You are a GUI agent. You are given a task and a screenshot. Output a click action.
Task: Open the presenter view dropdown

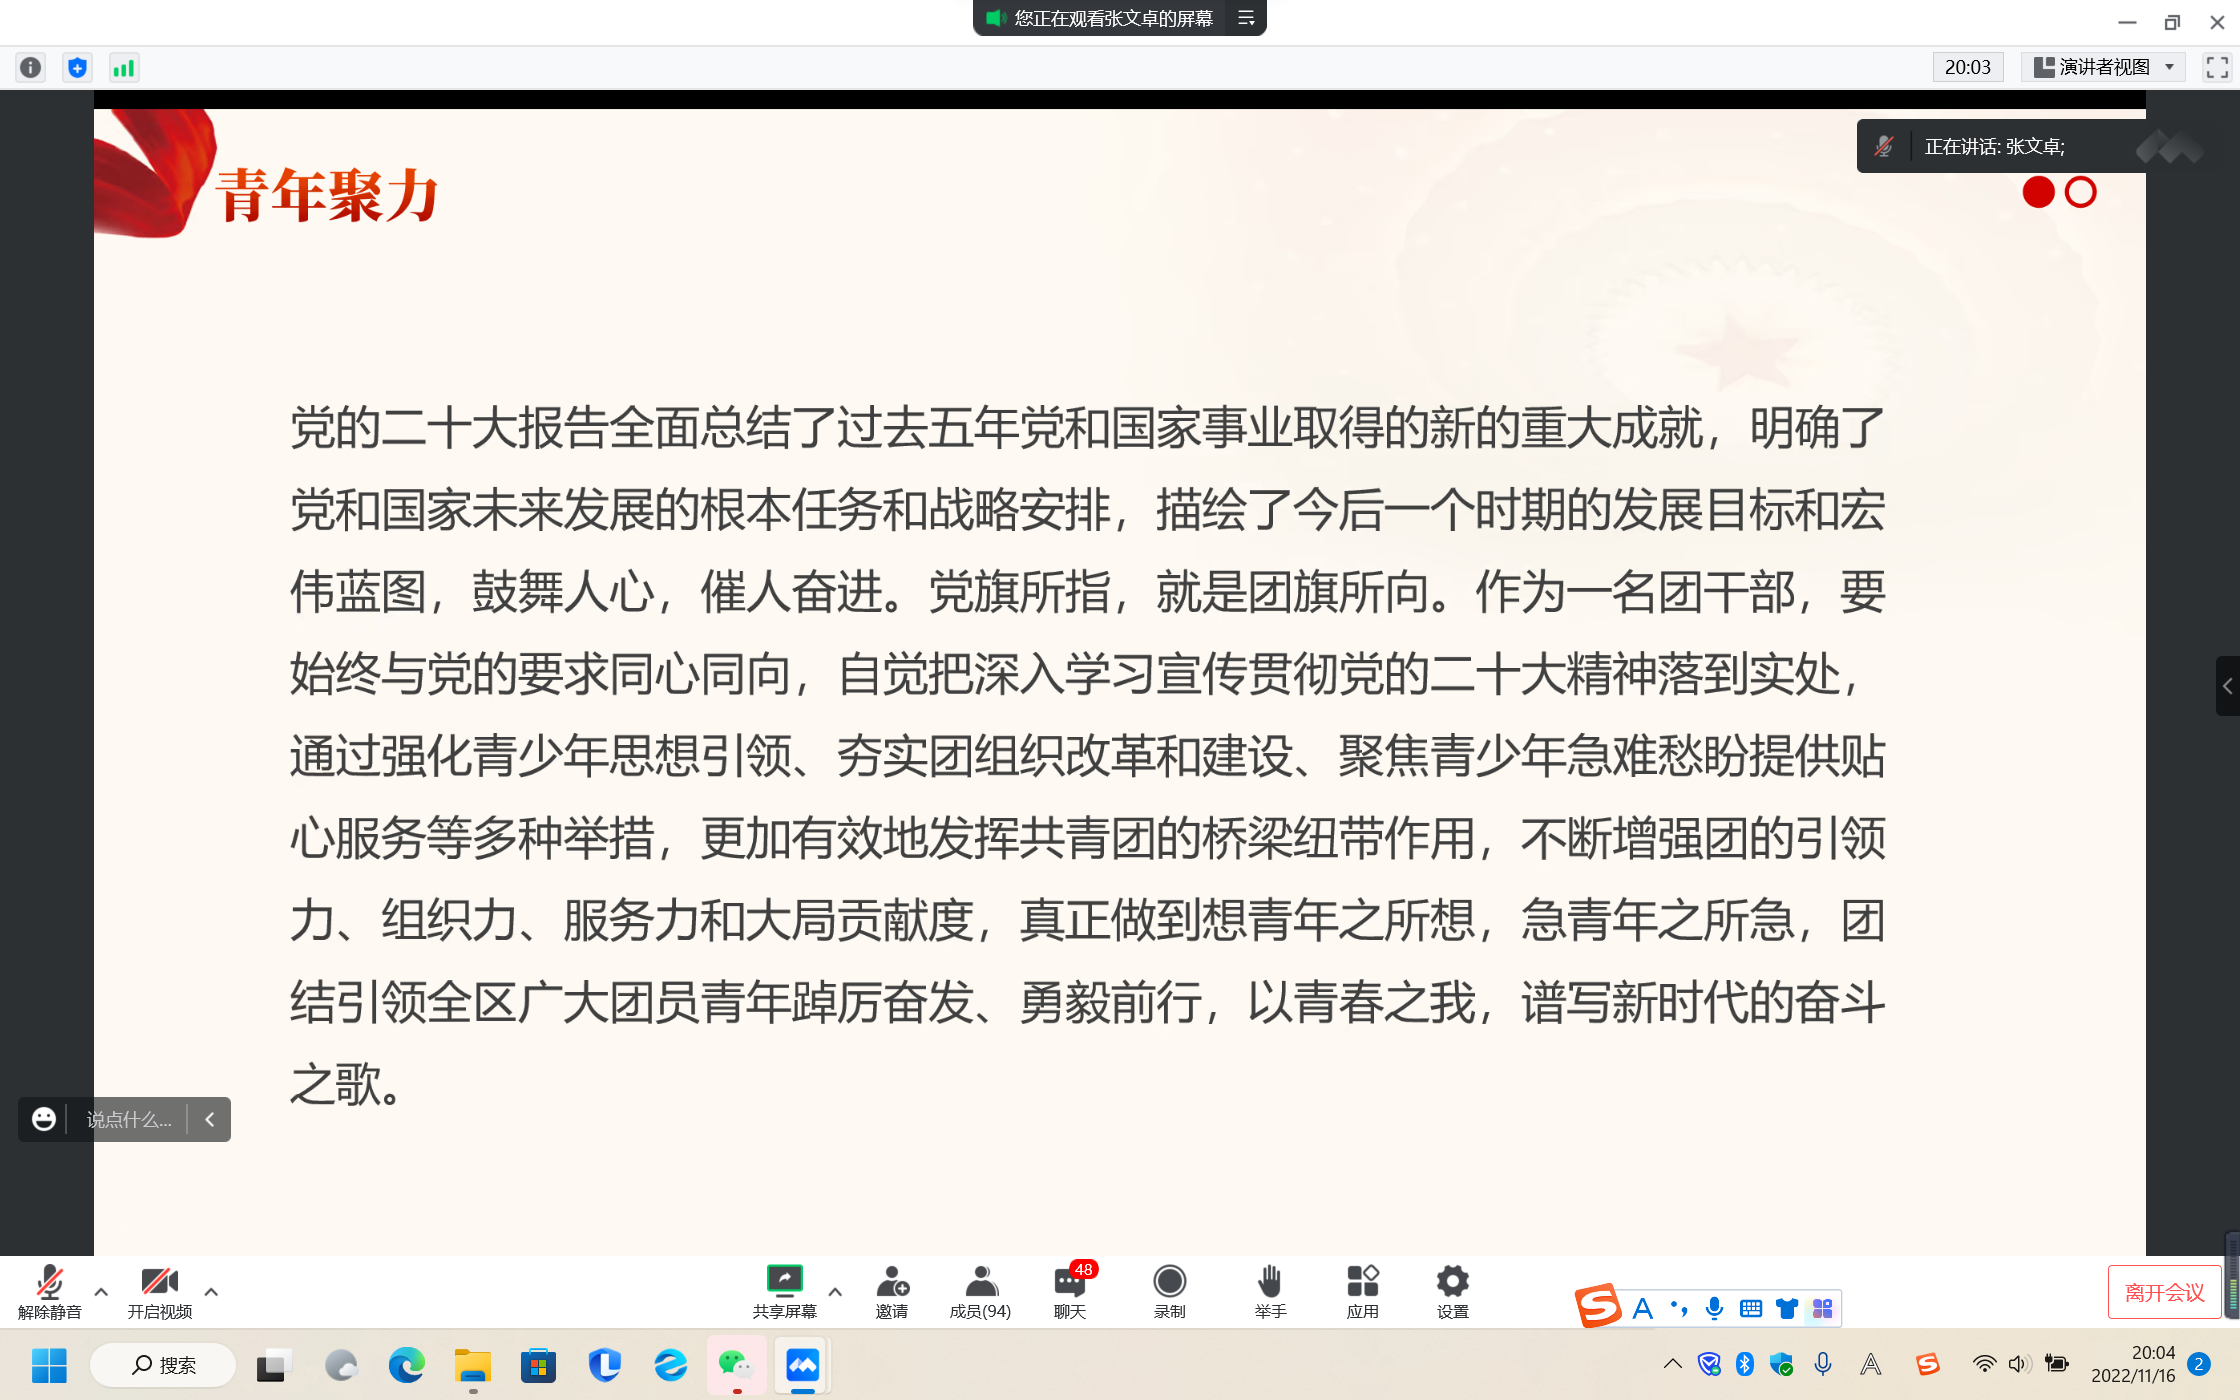(x=2104, y=67)
